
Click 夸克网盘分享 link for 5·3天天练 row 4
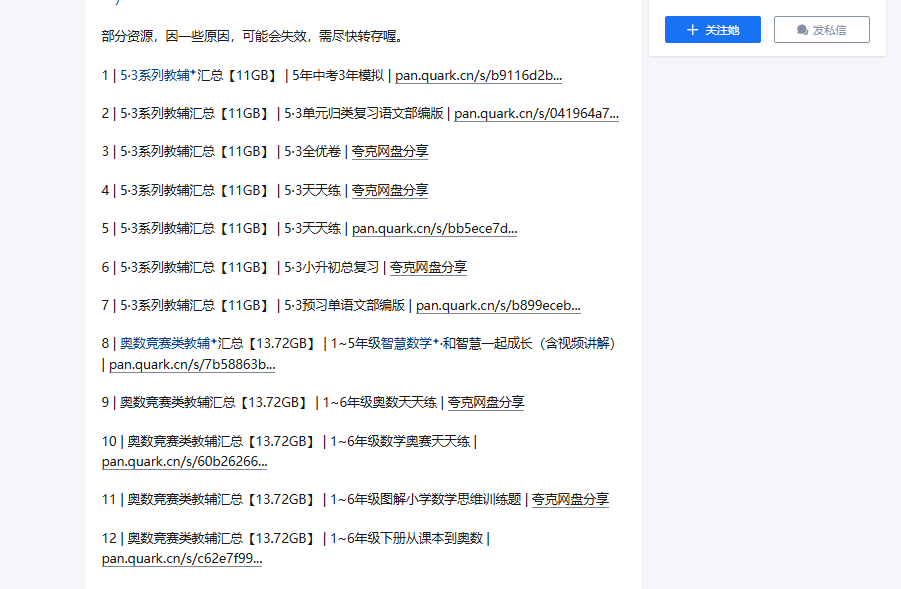390,190
